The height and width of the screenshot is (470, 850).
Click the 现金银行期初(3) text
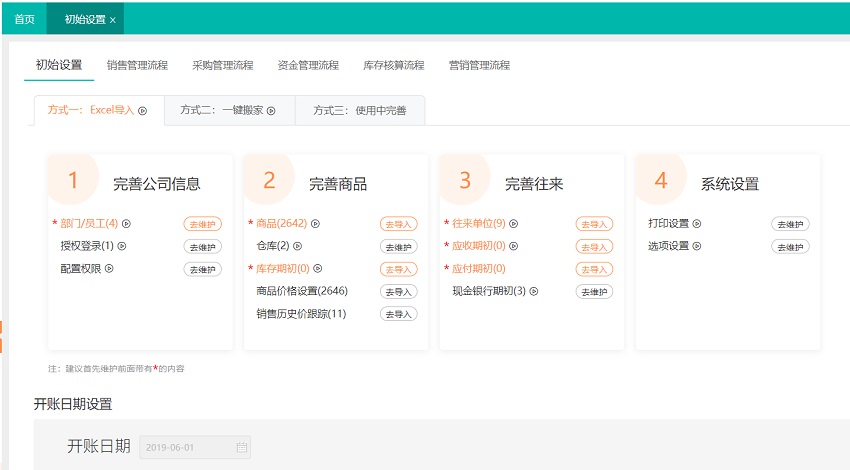pyautogui.click(x=489, y=291)
